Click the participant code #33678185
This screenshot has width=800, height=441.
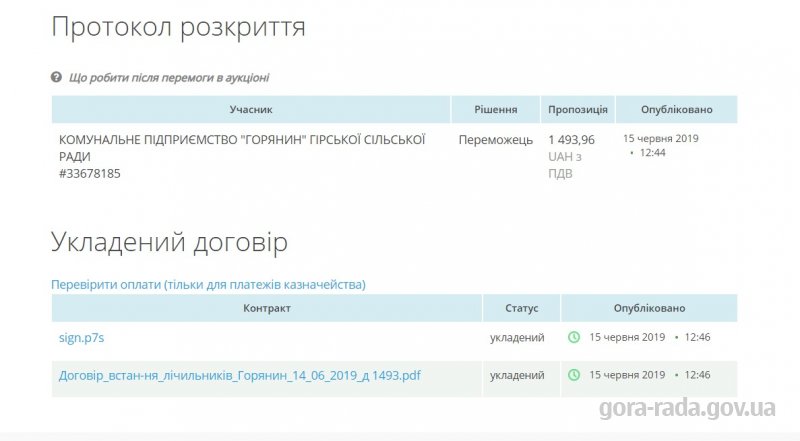[90, 174]
